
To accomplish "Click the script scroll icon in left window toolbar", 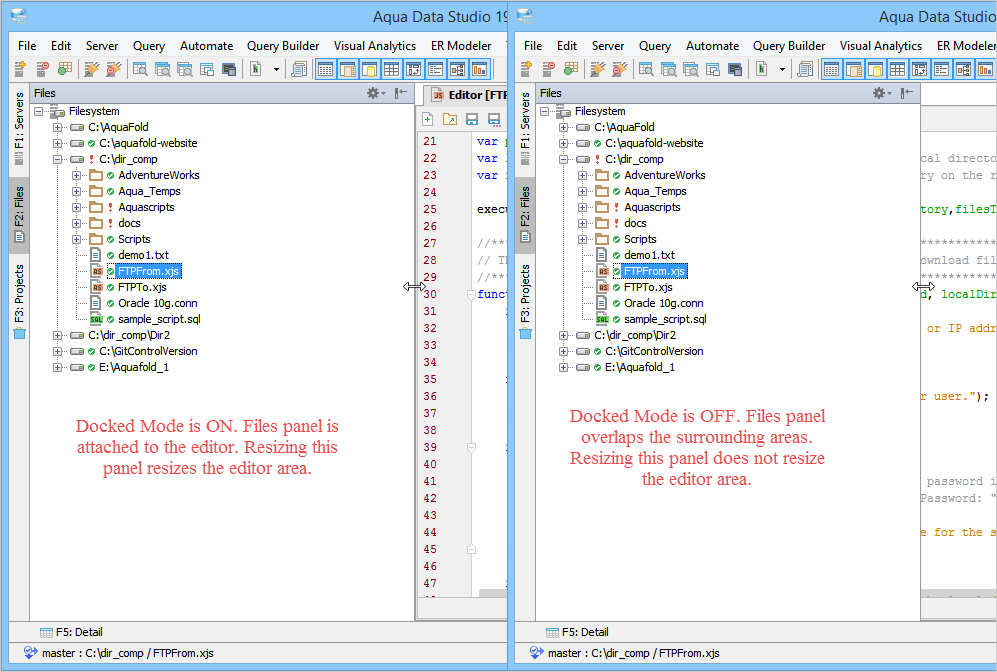I will [299, 69].
